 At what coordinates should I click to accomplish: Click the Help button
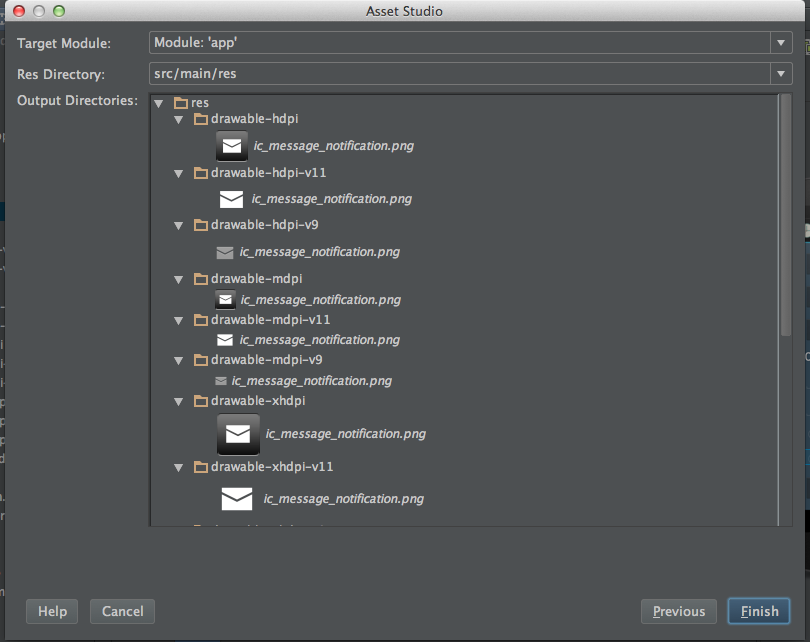[52, 612]
